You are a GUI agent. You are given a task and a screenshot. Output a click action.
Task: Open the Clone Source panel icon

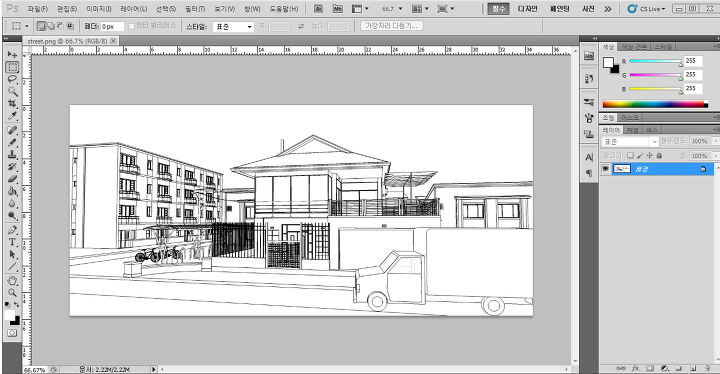coord(589,134)
